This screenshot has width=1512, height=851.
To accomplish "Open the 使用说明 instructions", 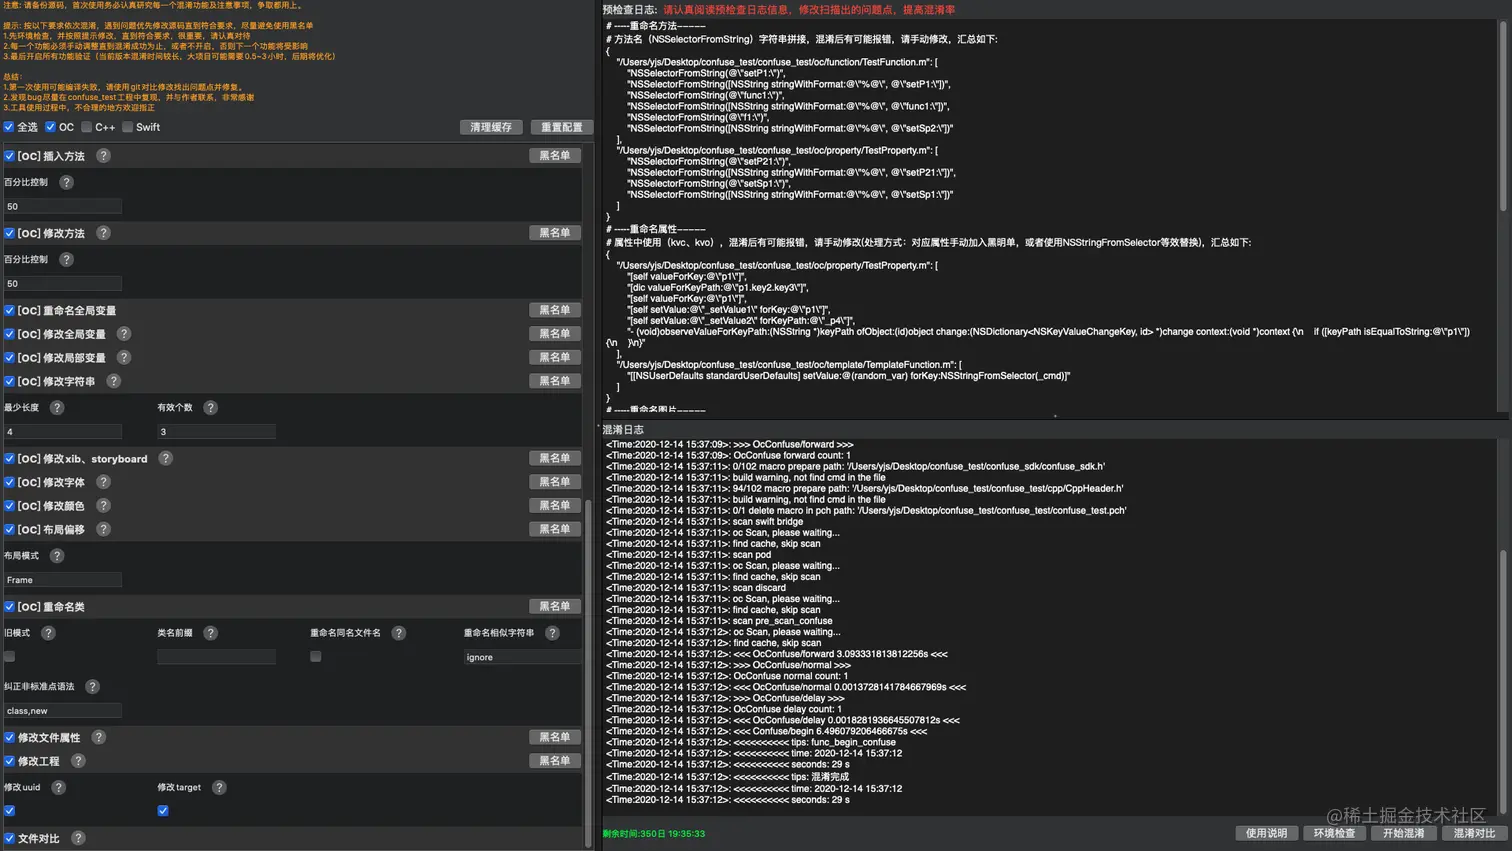I will [1267, 833].
